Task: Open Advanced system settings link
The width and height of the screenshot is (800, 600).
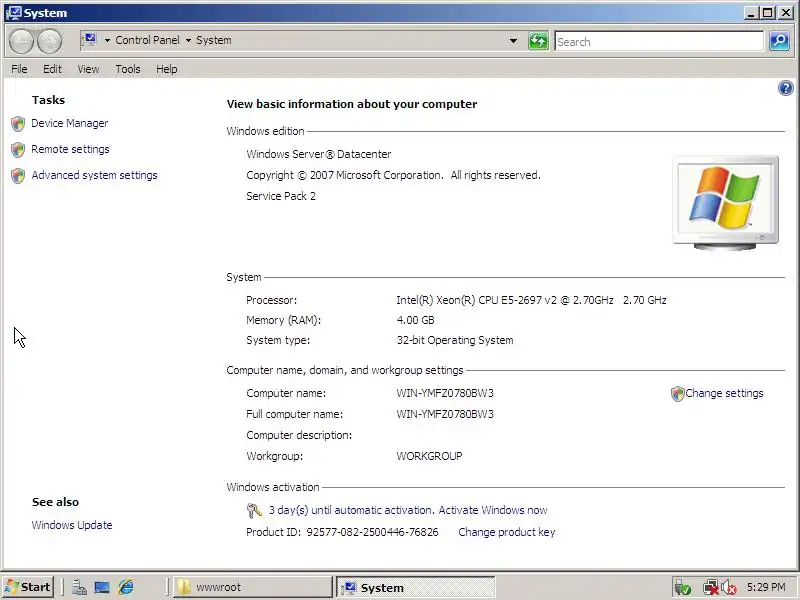Action: 94,176
